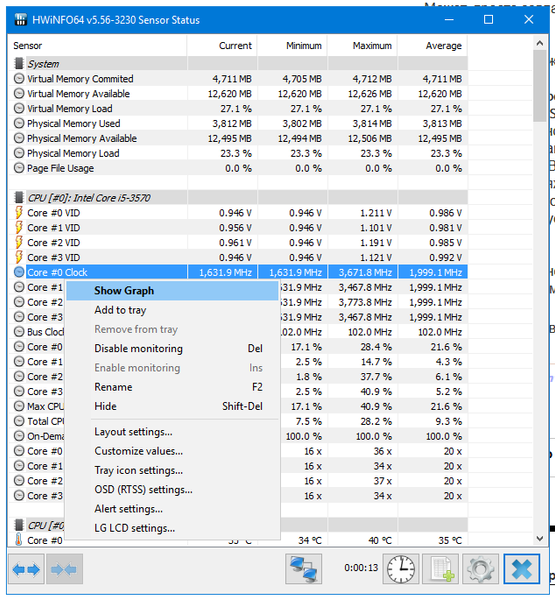Image resolution: width=555 pixels, height=600 pixels.
Task: Click the blue X close sensors icon
Action: coord(521,569)
